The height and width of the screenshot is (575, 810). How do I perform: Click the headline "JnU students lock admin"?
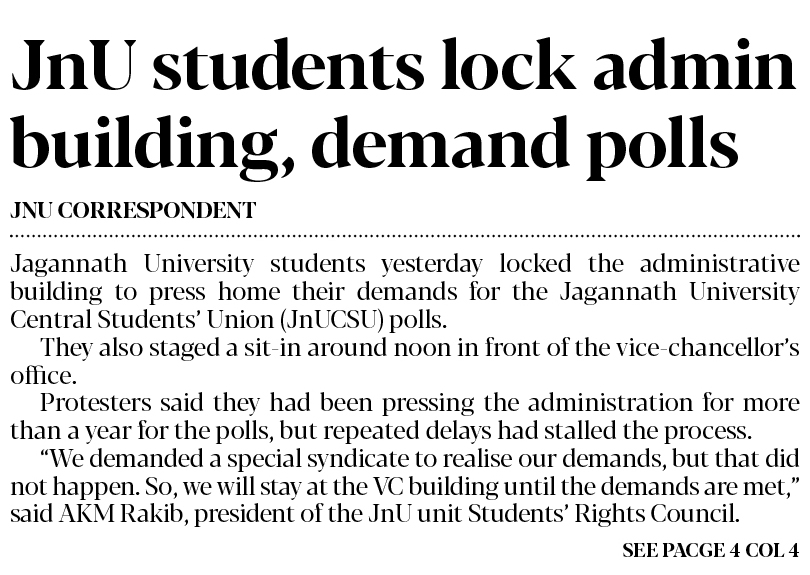point(396,70)
